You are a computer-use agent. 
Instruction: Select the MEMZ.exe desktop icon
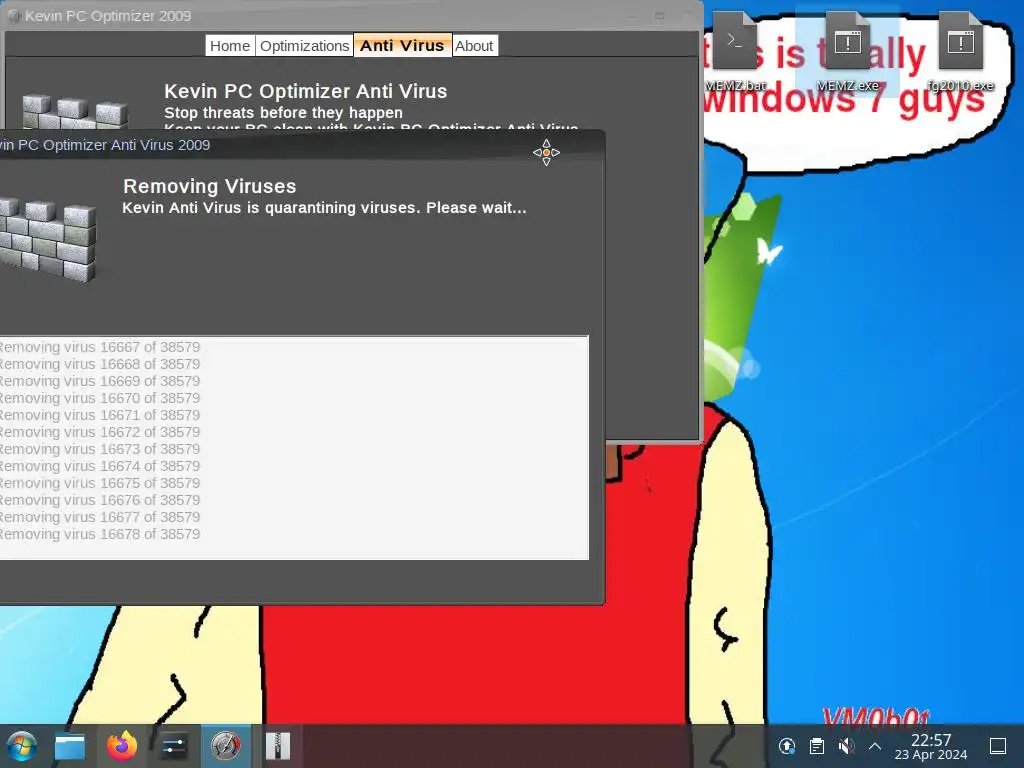pyautogui.click(x=848, y=51)
